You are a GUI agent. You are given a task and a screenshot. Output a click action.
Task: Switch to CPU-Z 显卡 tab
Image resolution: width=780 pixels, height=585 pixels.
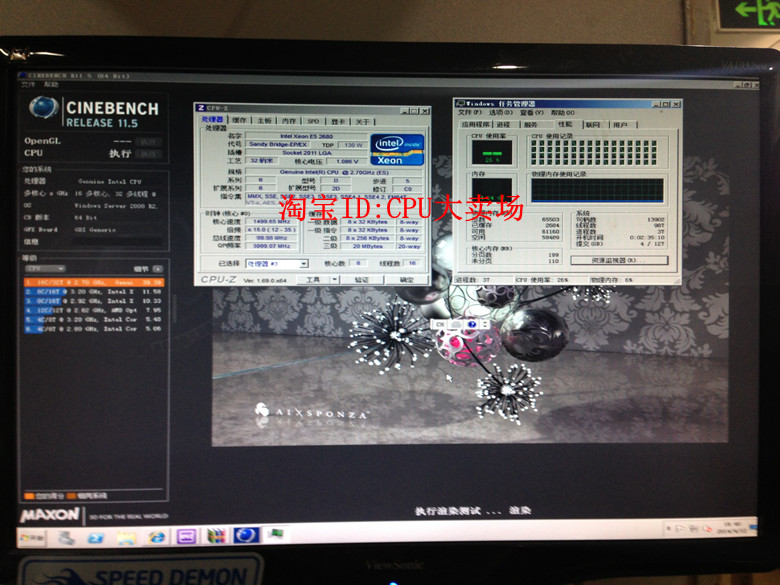[338, 121]
